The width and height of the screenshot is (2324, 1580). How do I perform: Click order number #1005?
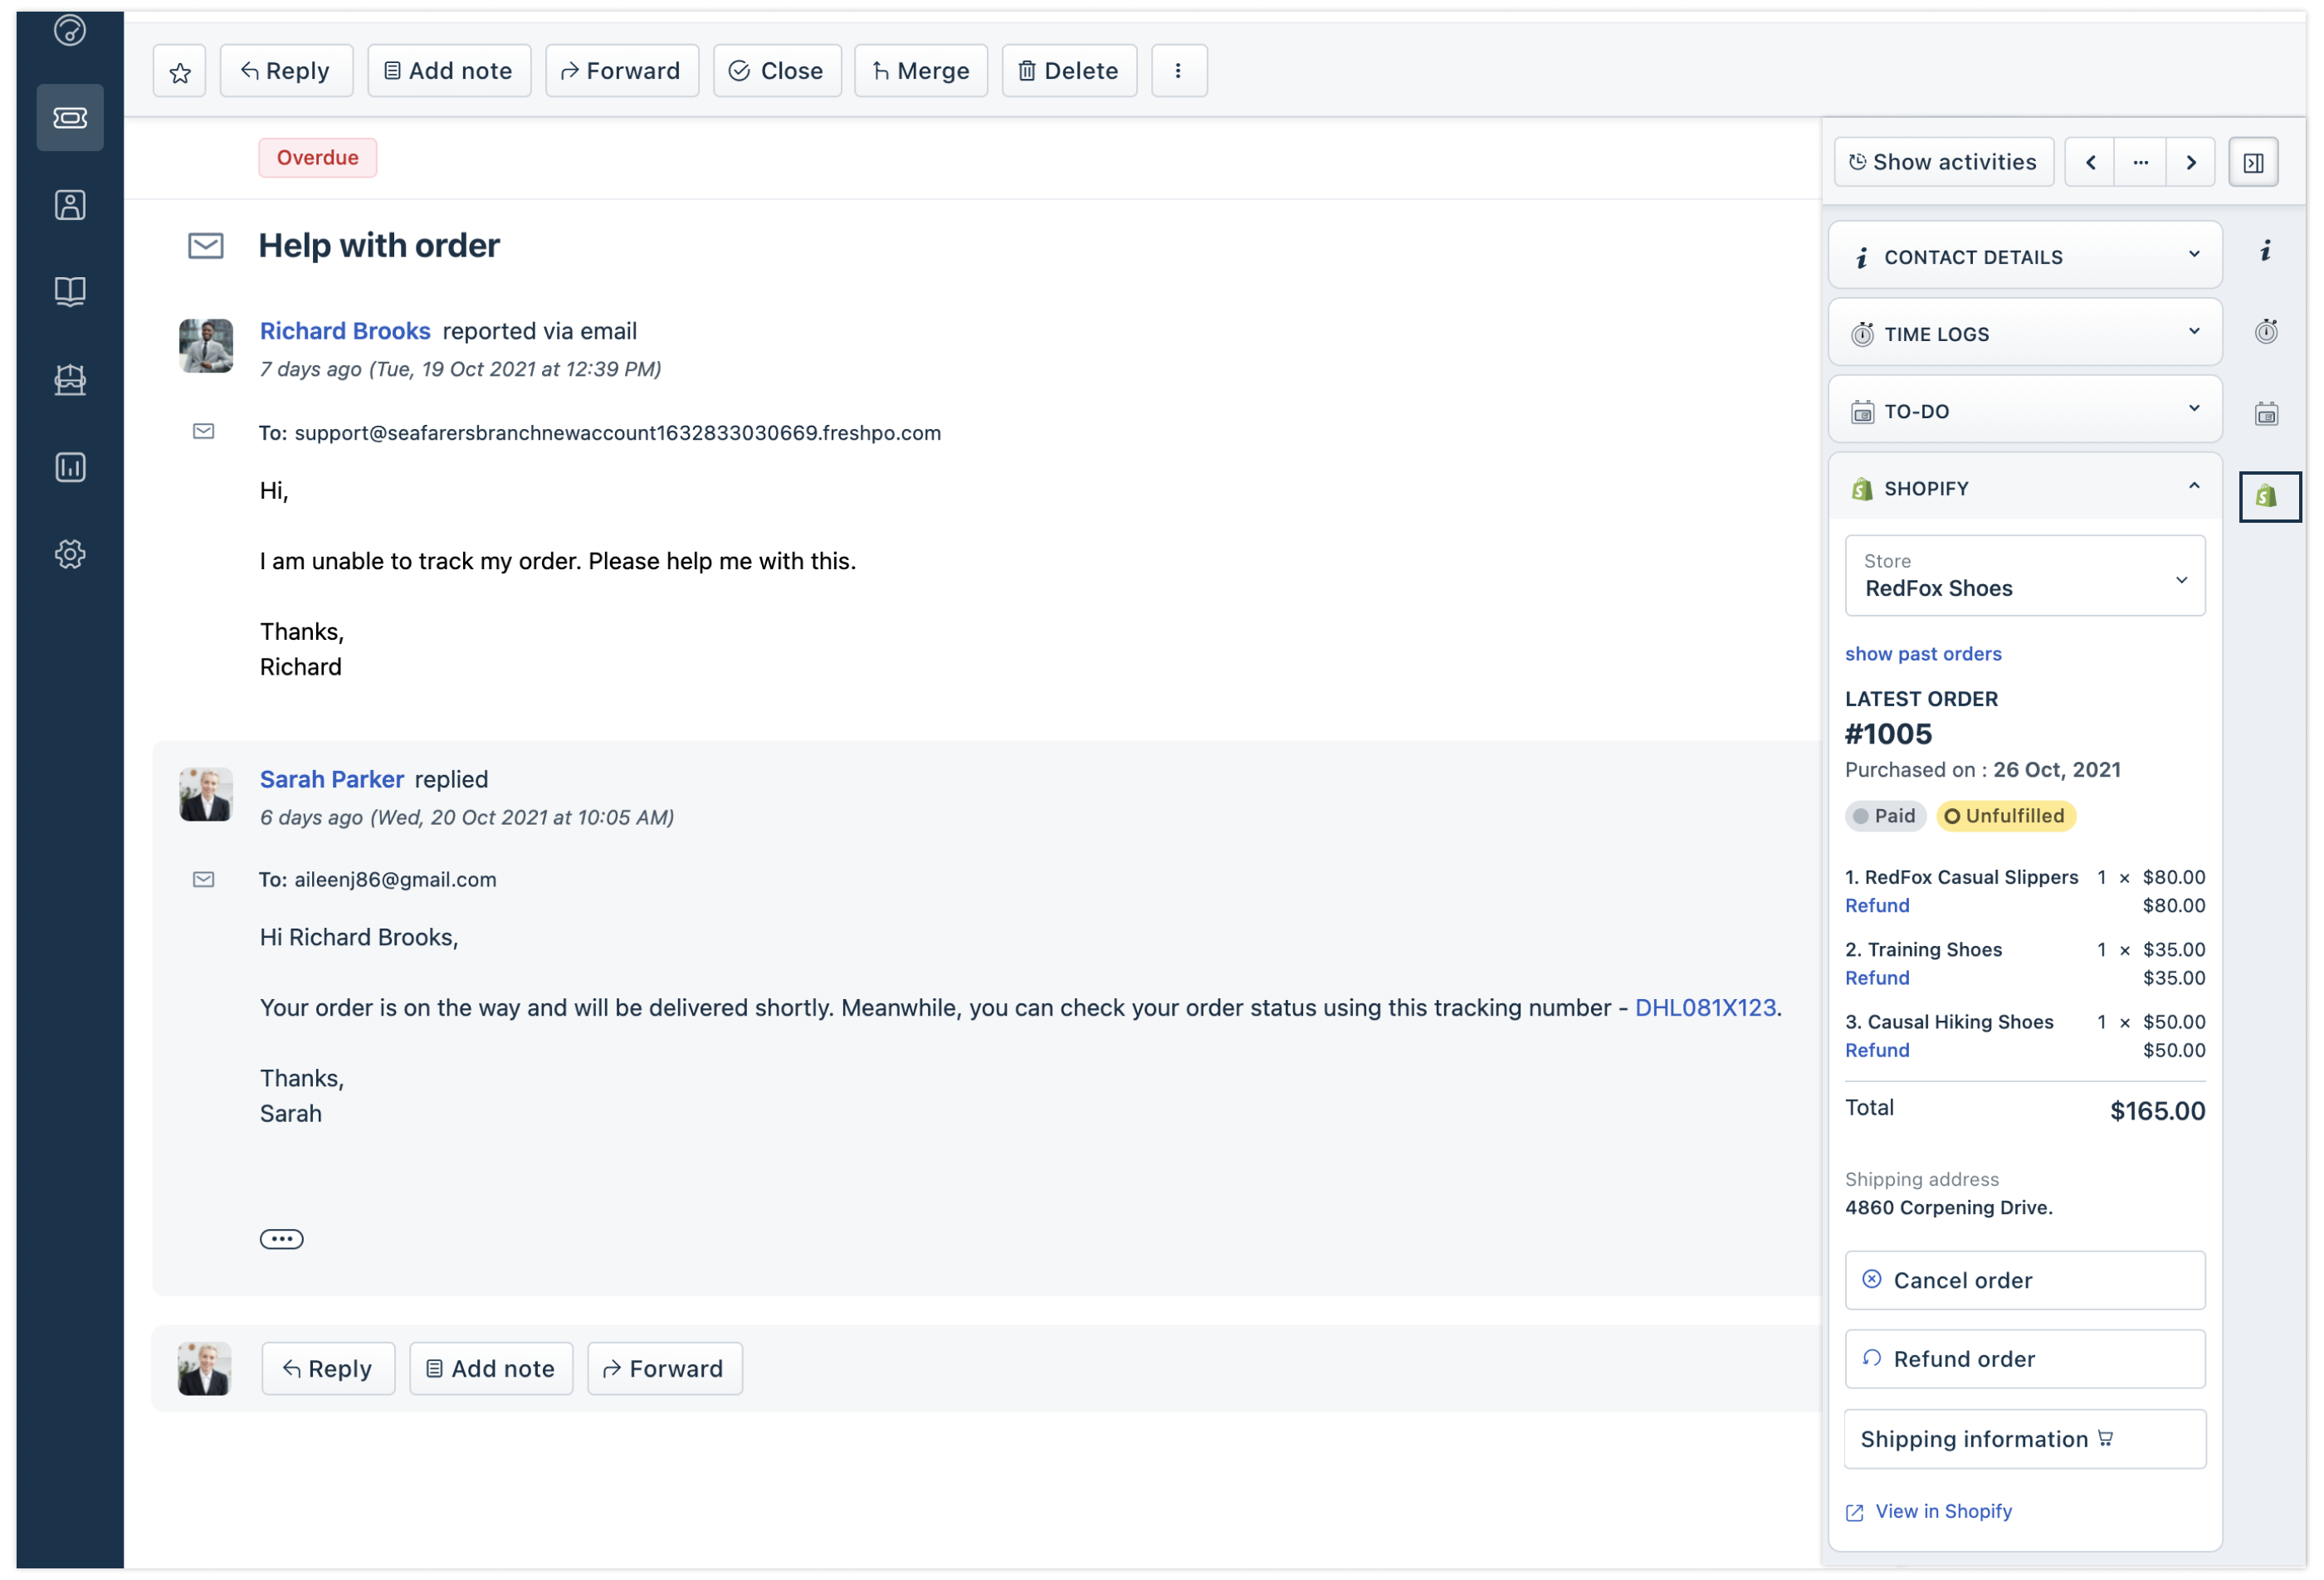pos(1888,734)
